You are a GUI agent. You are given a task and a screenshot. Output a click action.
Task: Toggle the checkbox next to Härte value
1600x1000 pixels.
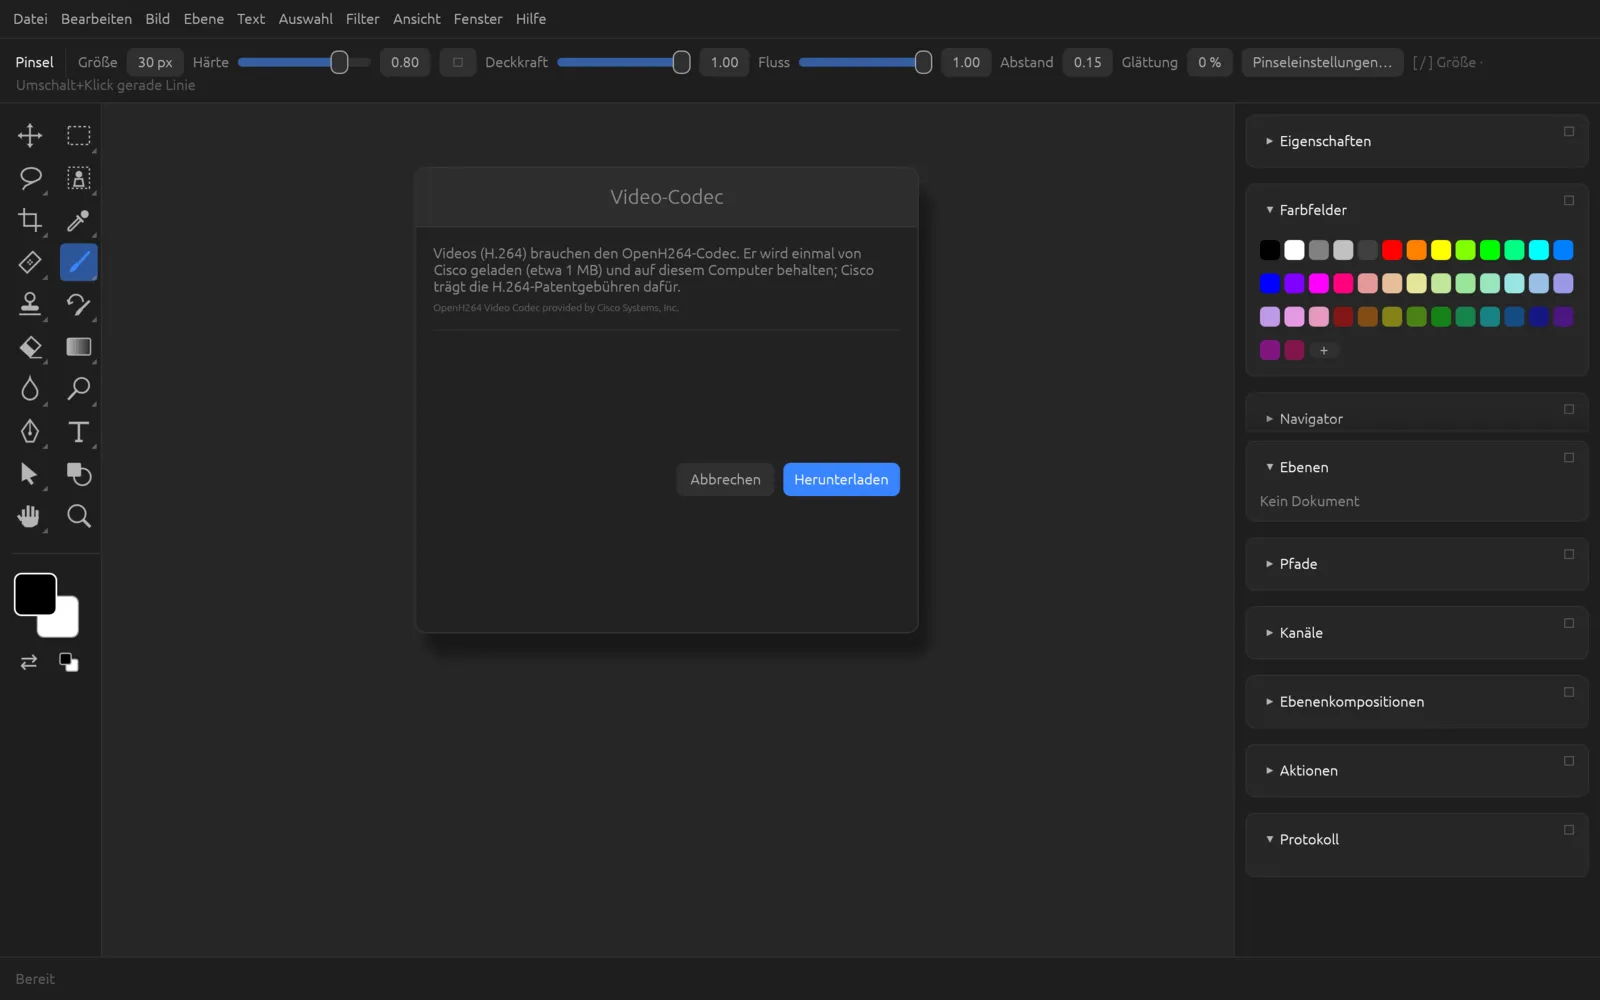click(458, 62)
